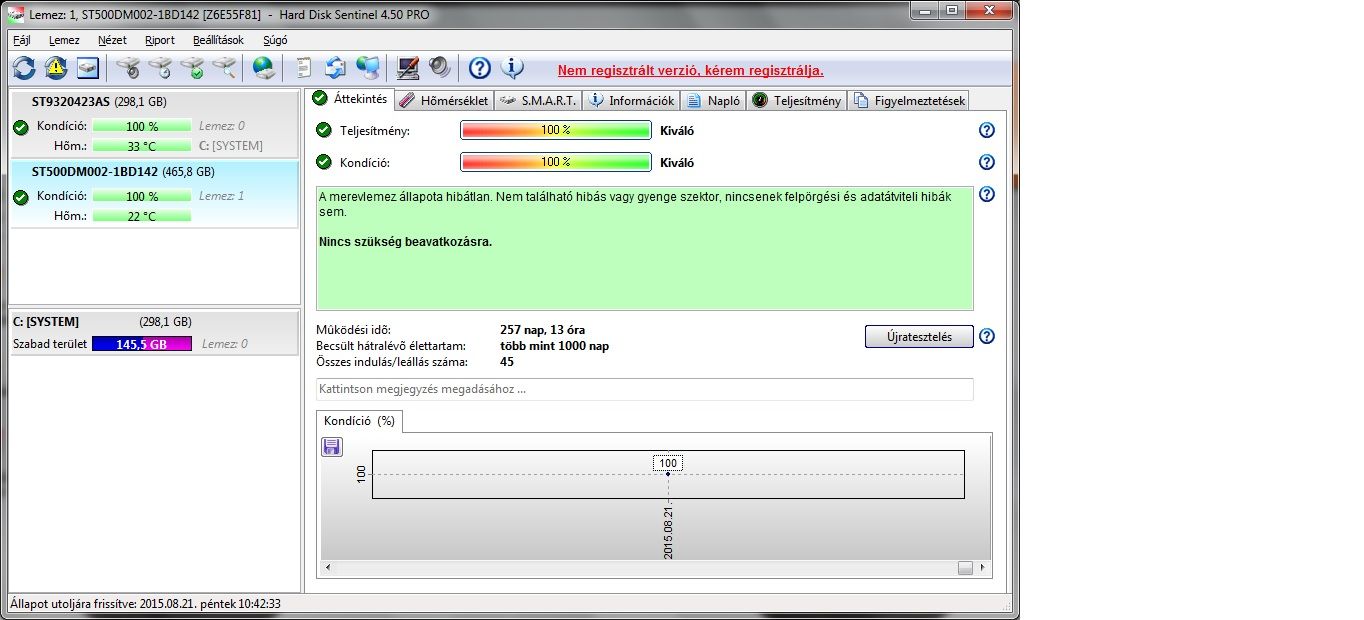Click status bar Állapot utoljára frissítve text
Screen dimensions: 1364x620
(145, 604)
